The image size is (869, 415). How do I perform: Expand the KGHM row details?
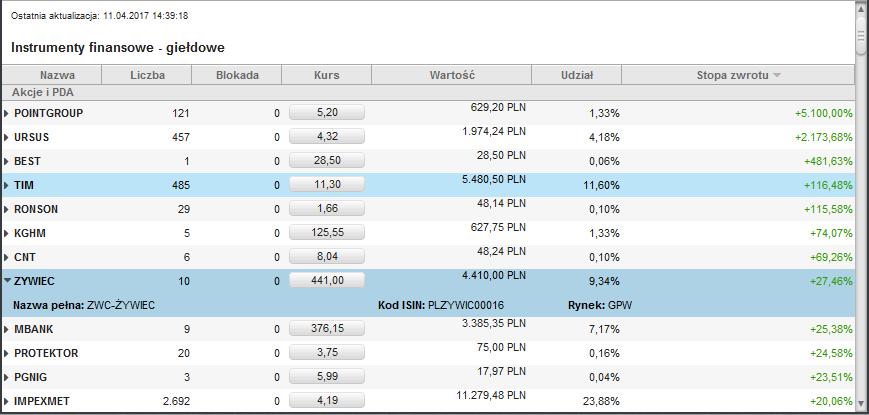(7, 233)
